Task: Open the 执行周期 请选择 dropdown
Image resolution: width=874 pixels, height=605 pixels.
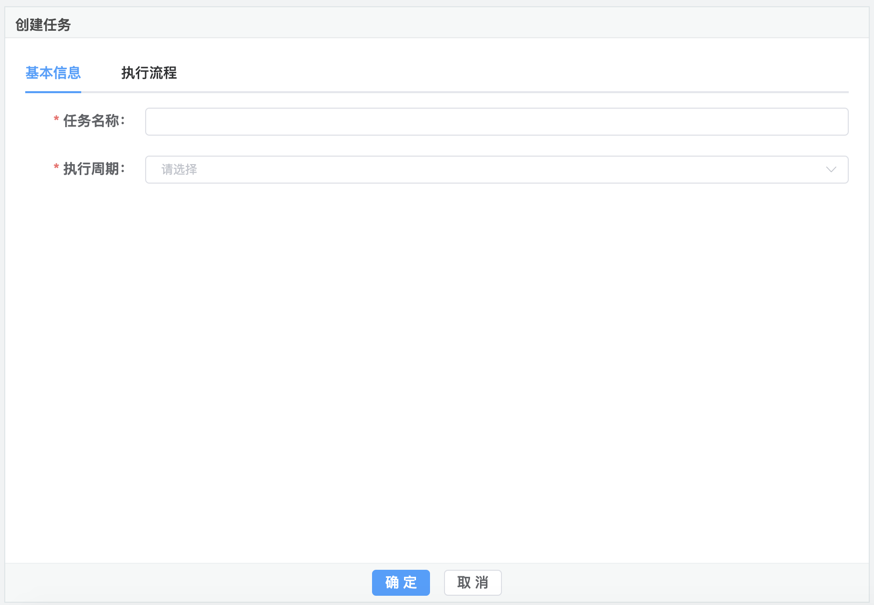Action: click(497, 170)
